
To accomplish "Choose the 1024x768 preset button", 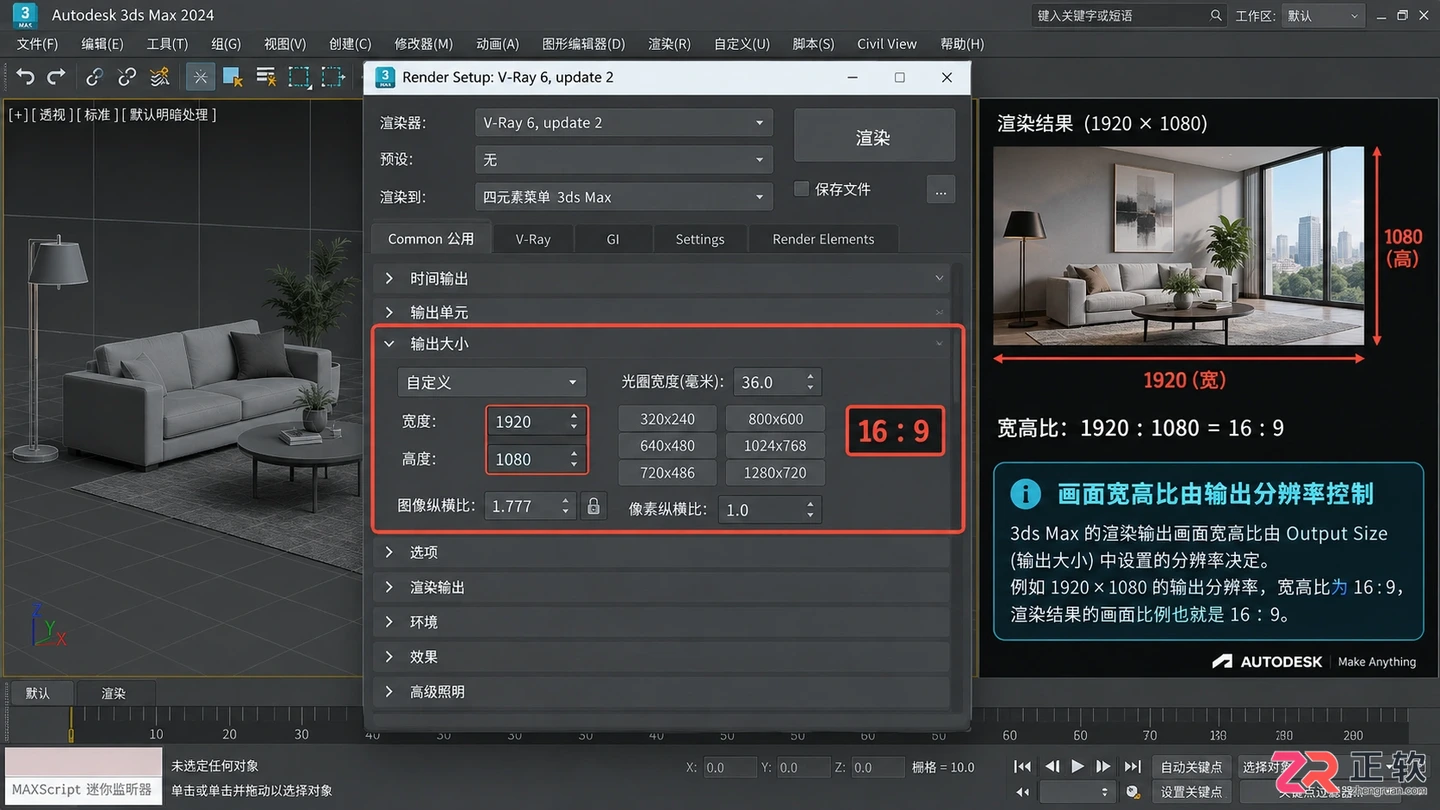I will (x=775, y=446).
